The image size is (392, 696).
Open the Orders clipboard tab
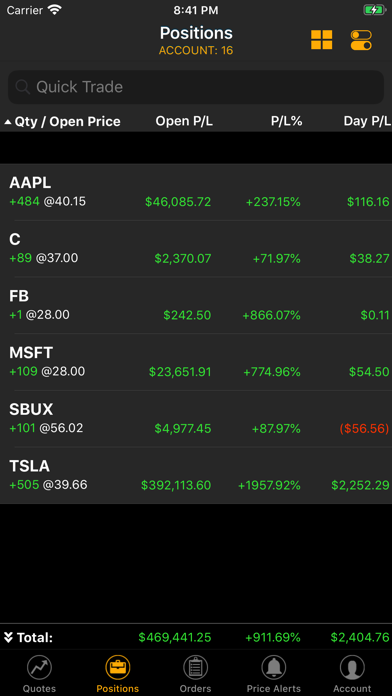195,674
